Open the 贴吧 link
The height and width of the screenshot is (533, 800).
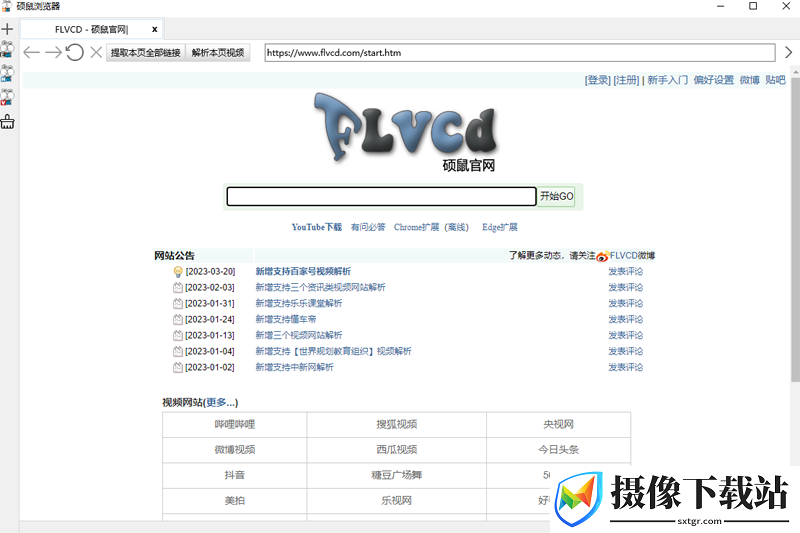(x=775, y=80)
